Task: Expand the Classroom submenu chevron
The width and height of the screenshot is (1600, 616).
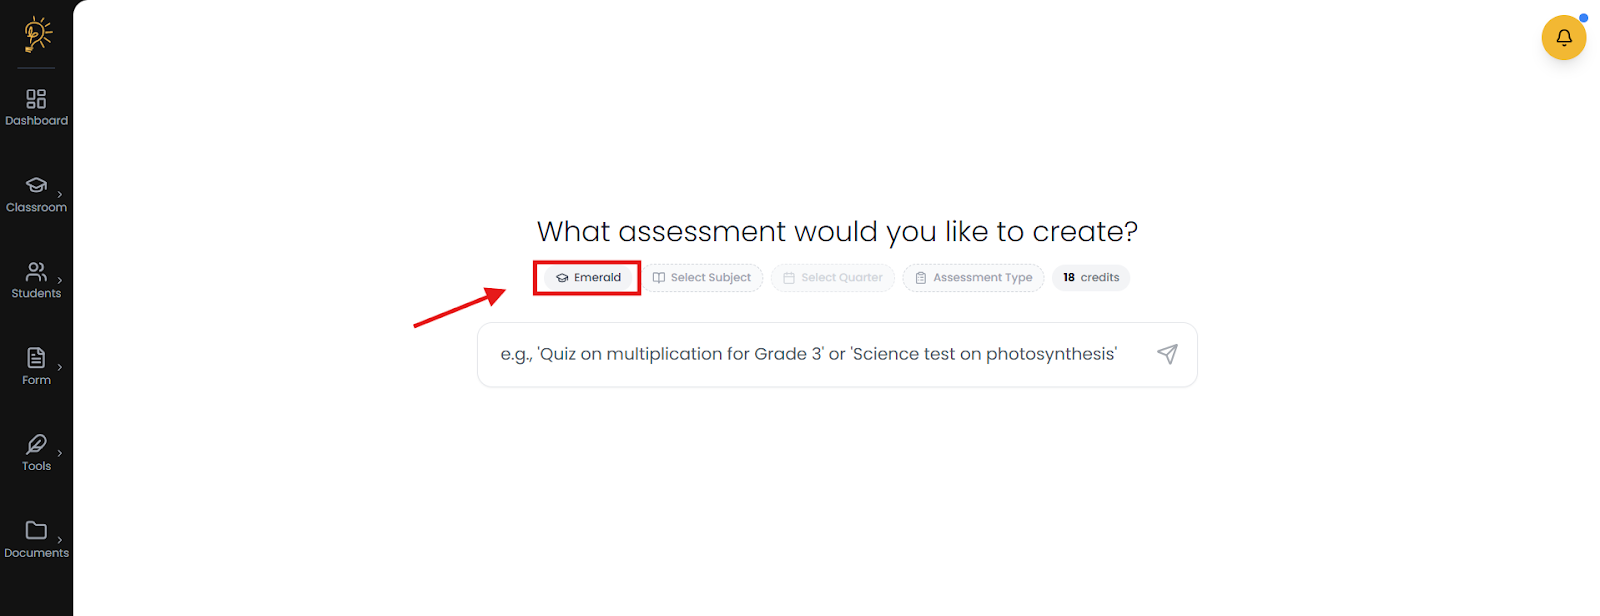Action: point(60,194)
